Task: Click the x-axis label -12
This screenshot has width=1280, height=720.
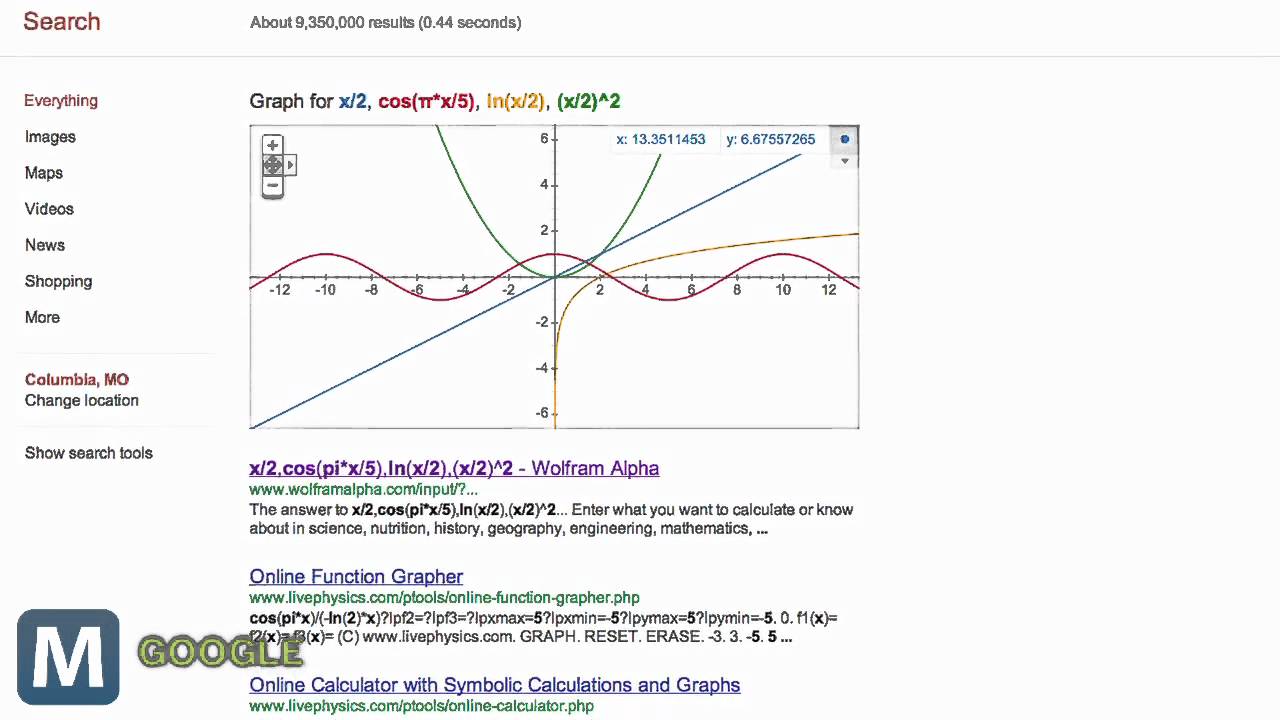Action: [280, 290]
